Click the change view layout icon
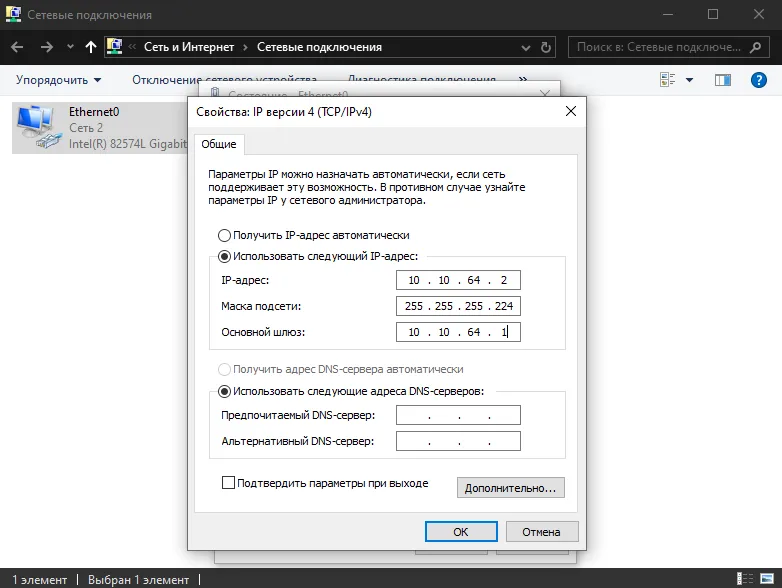782x588 pixels. click(668, 80)
